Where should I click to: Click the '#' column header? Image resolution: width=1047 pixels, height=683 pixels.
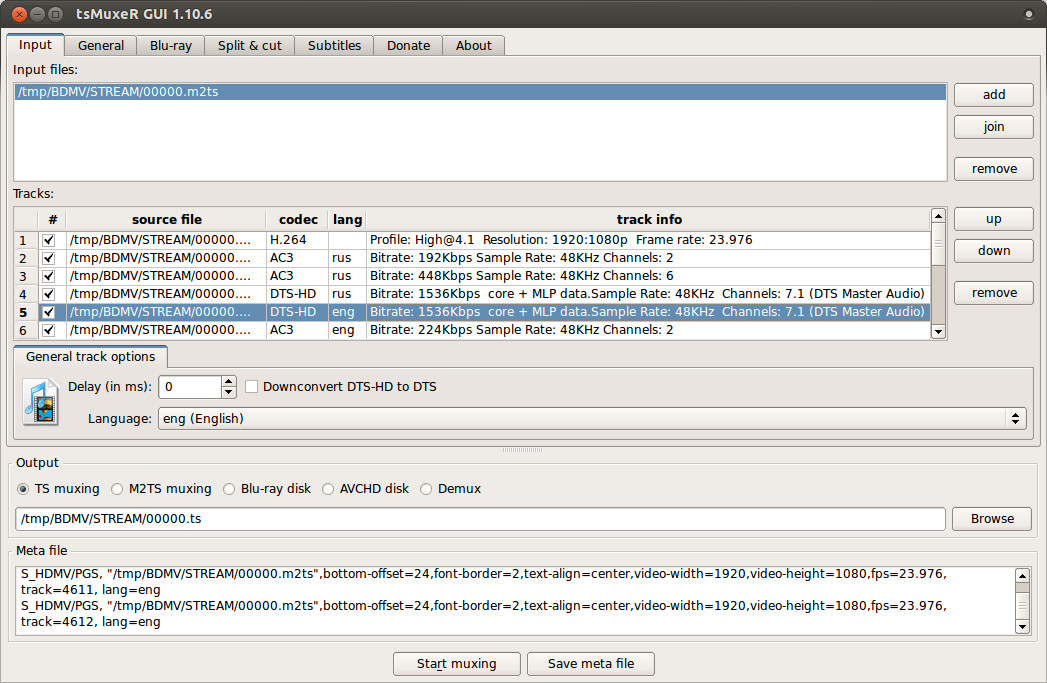(53, 220)
